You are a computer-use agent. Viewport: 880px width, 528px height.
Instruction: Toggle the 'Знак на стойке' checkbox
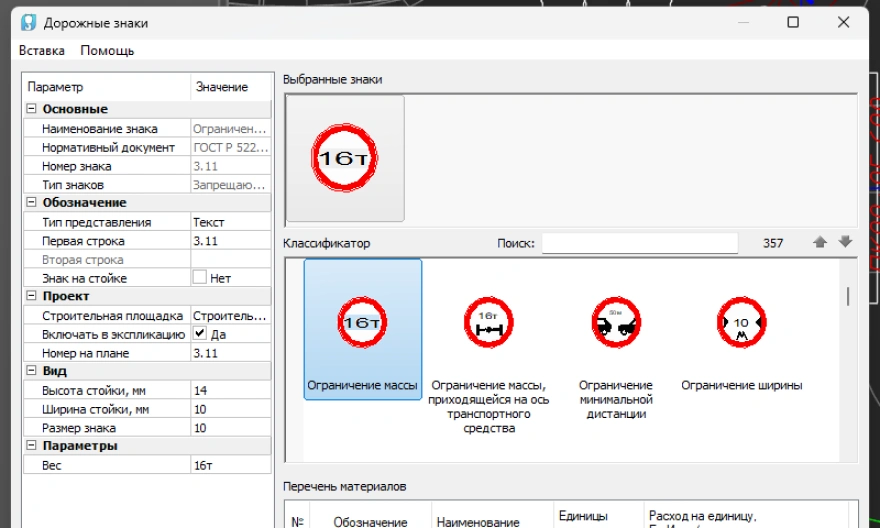coord(199,278)
